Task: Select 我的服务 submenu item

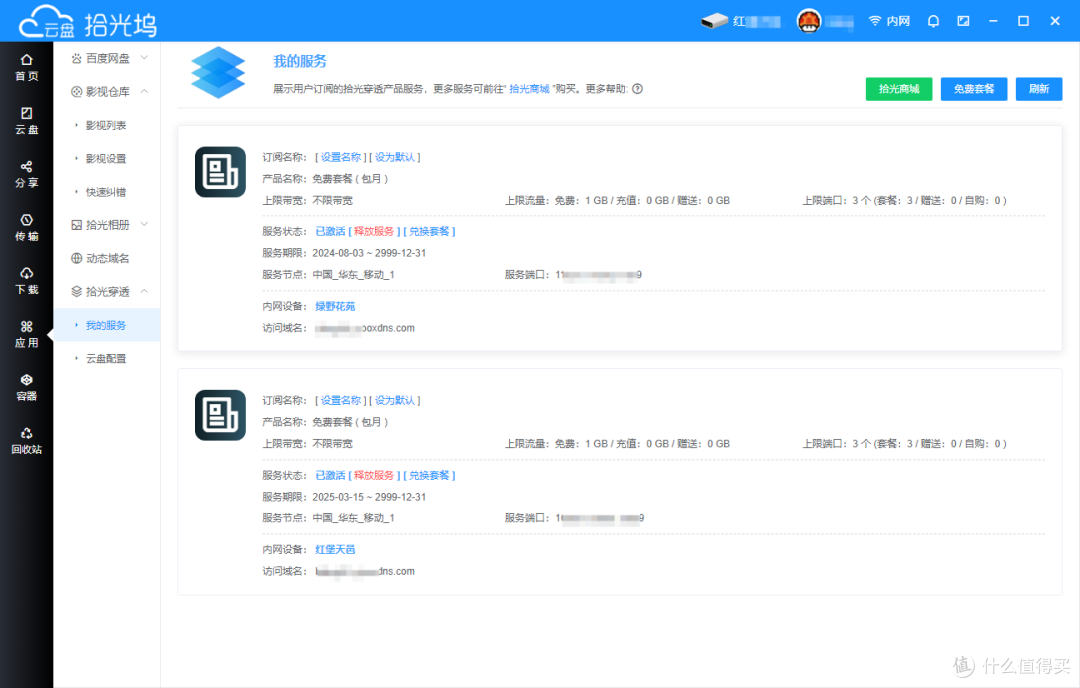Action: [106, 325]
